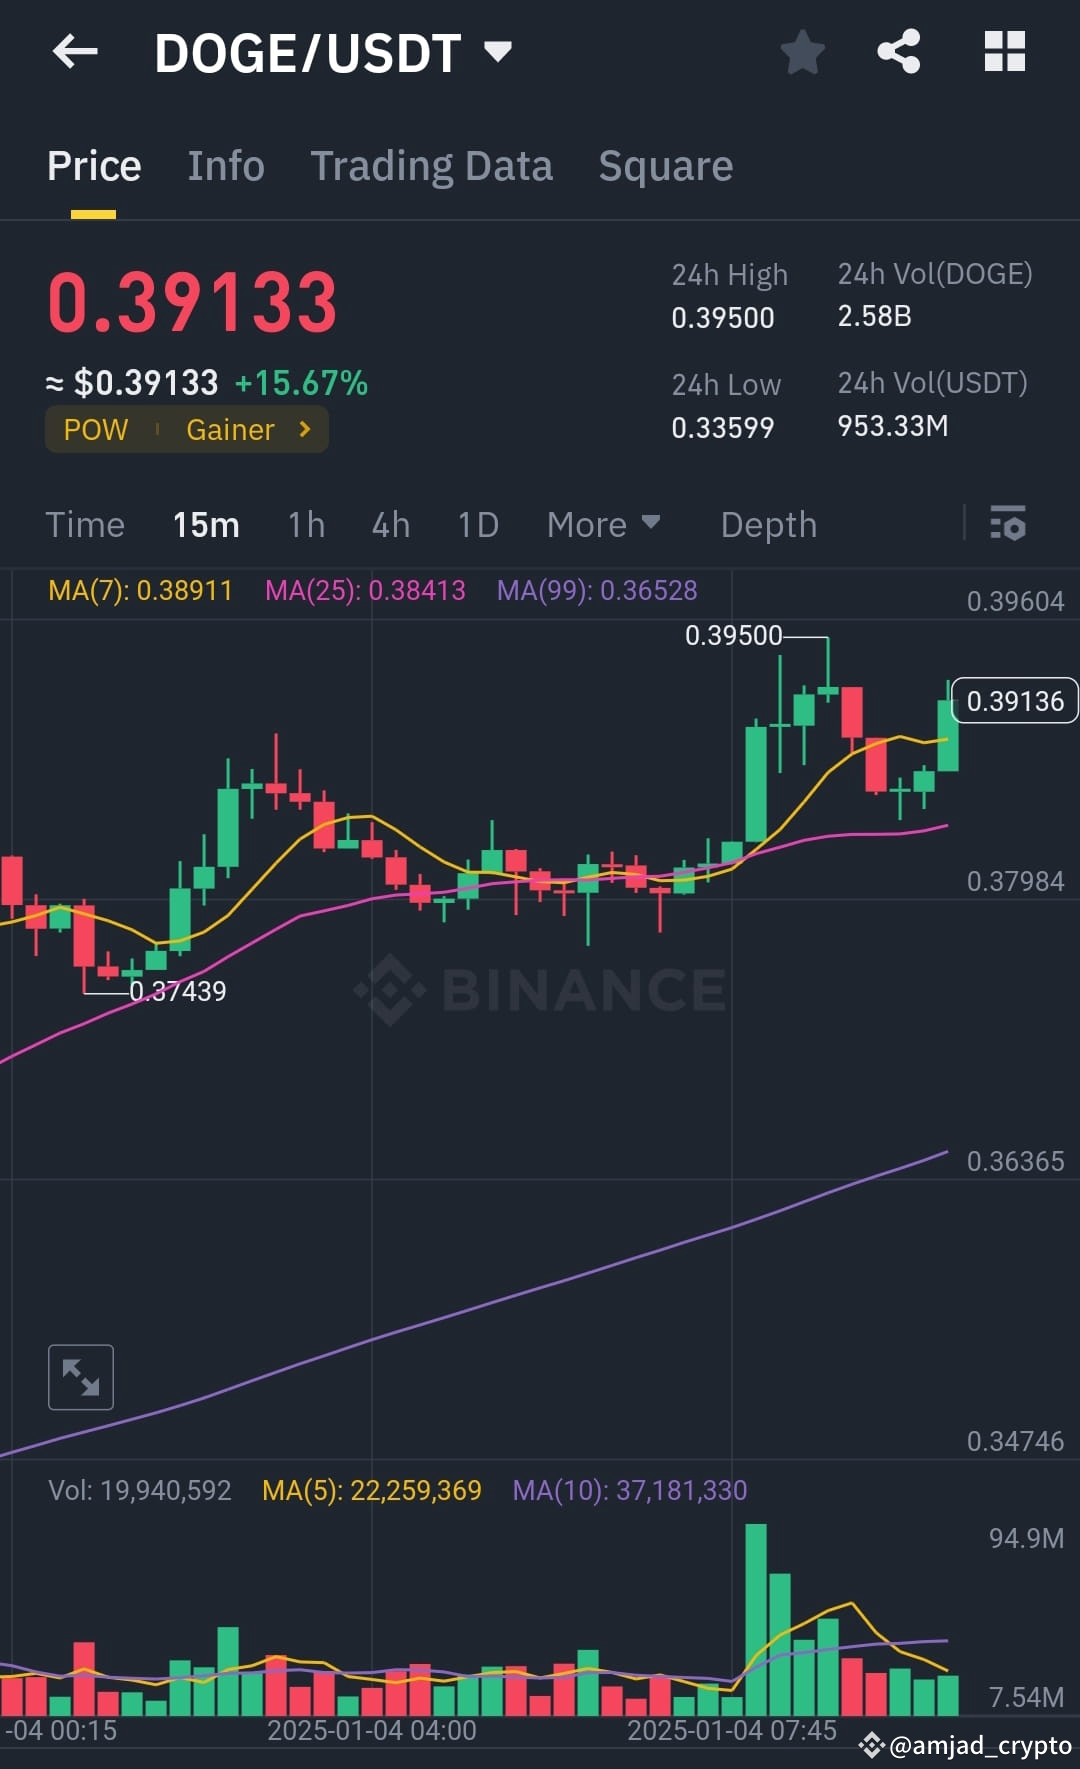Select the Info section

tap(225, 165)
